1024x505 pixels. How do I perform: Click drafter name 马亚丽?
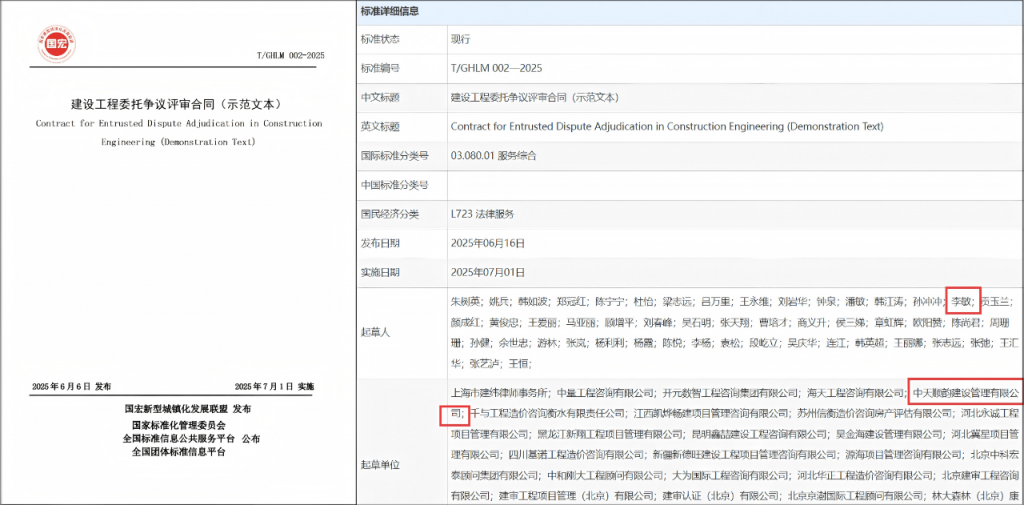pyautogui.click(x=580, y=322)
